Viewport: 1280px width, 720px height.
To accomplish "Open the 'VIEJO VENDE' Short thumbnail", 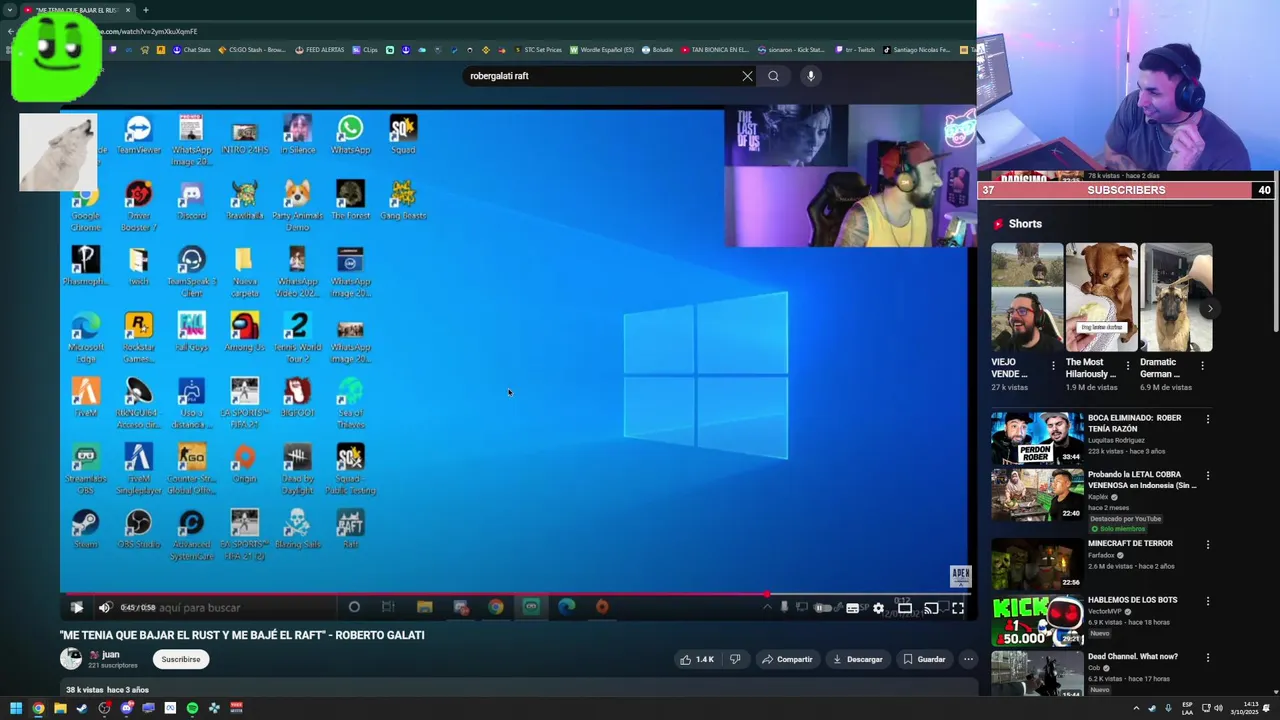I will (1027, 297).
